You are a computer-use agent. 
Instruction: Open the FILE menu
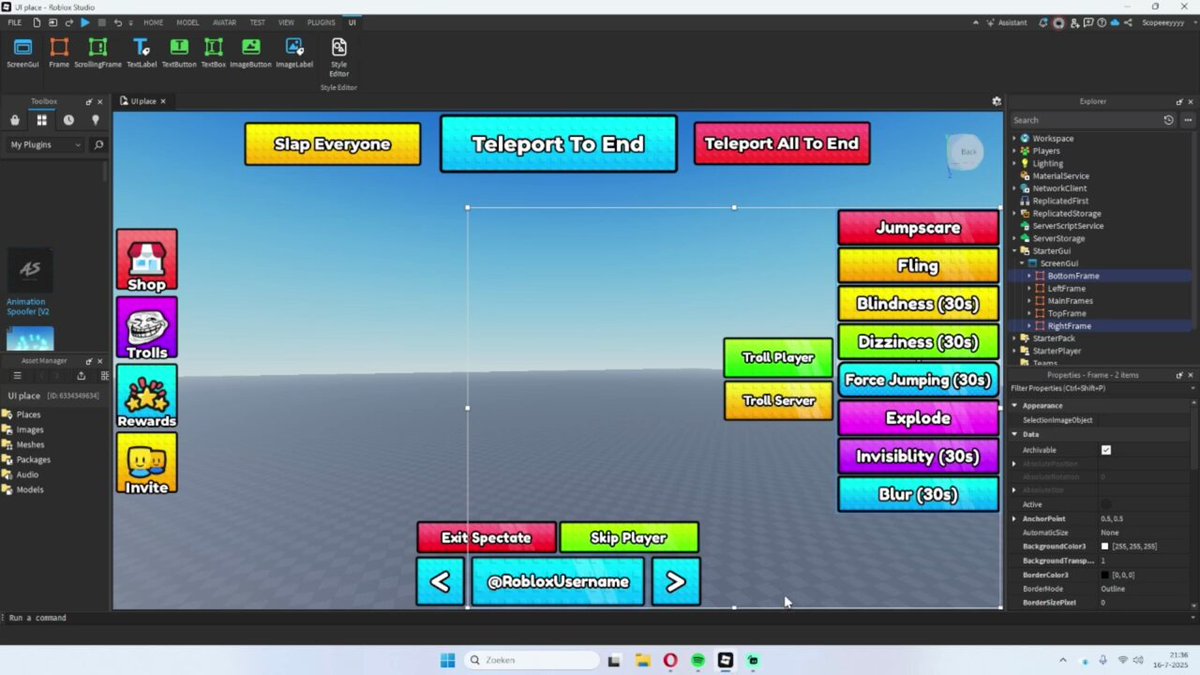(15, 22)
